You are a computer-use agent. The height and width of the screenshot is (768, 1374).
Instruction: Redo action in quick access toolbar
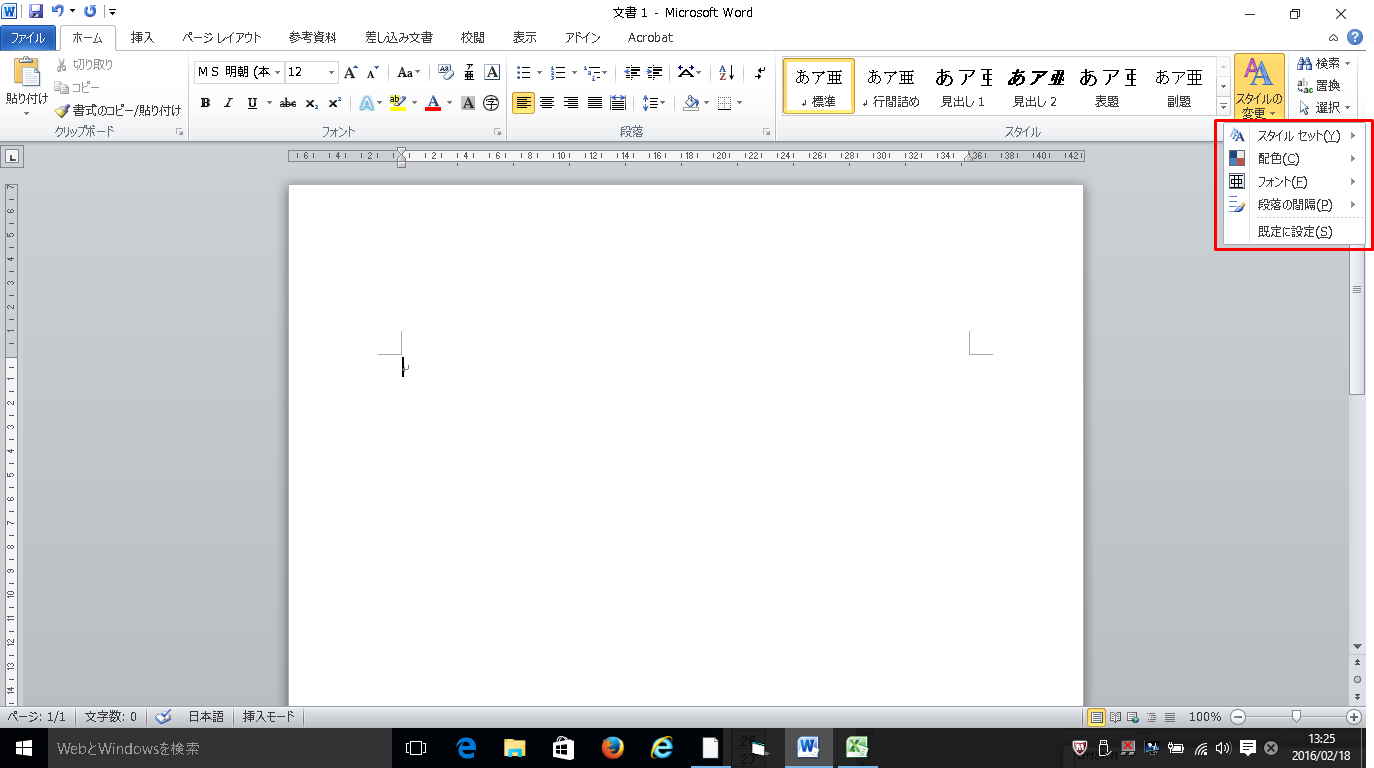pyautogui.click(x=90, y=12)
